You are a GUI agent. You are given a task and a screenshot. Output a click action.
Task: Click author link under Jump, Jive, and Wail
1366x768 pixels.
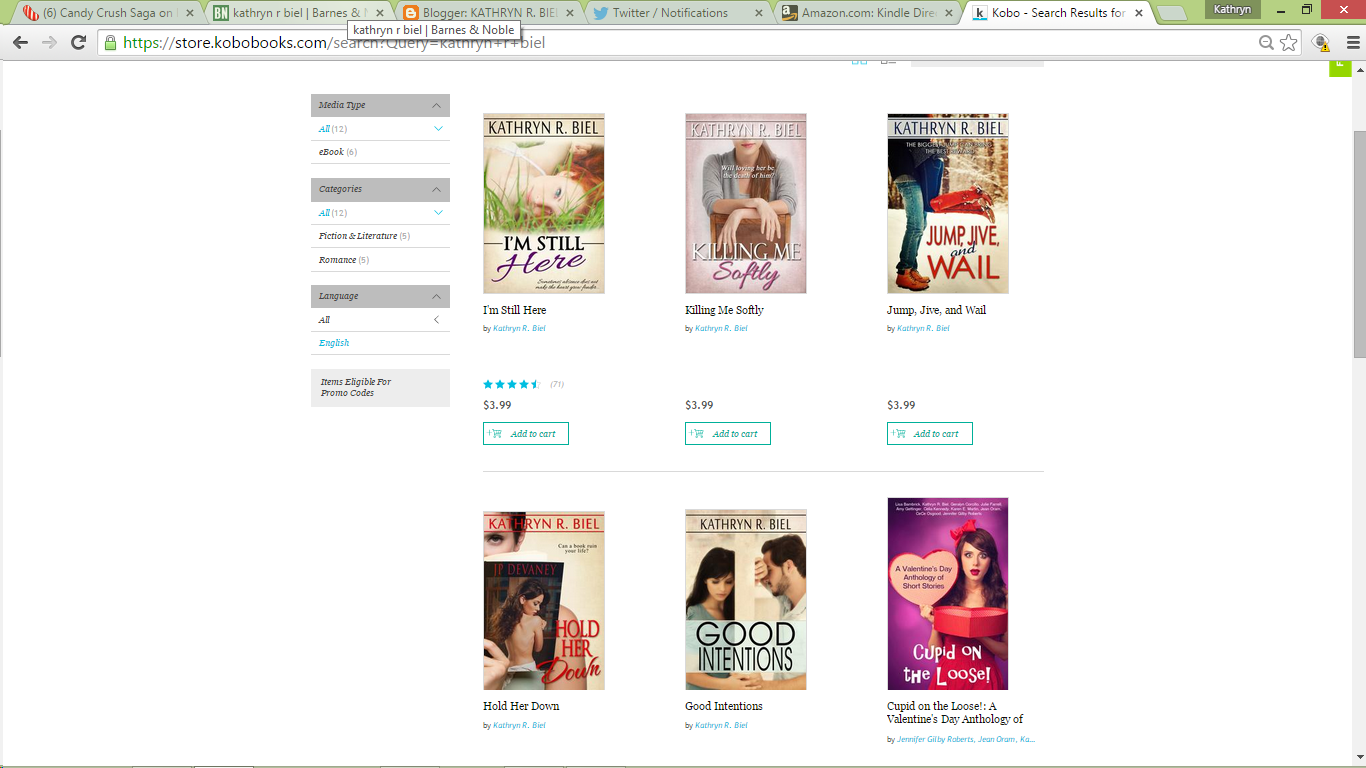tap(923, 328)
